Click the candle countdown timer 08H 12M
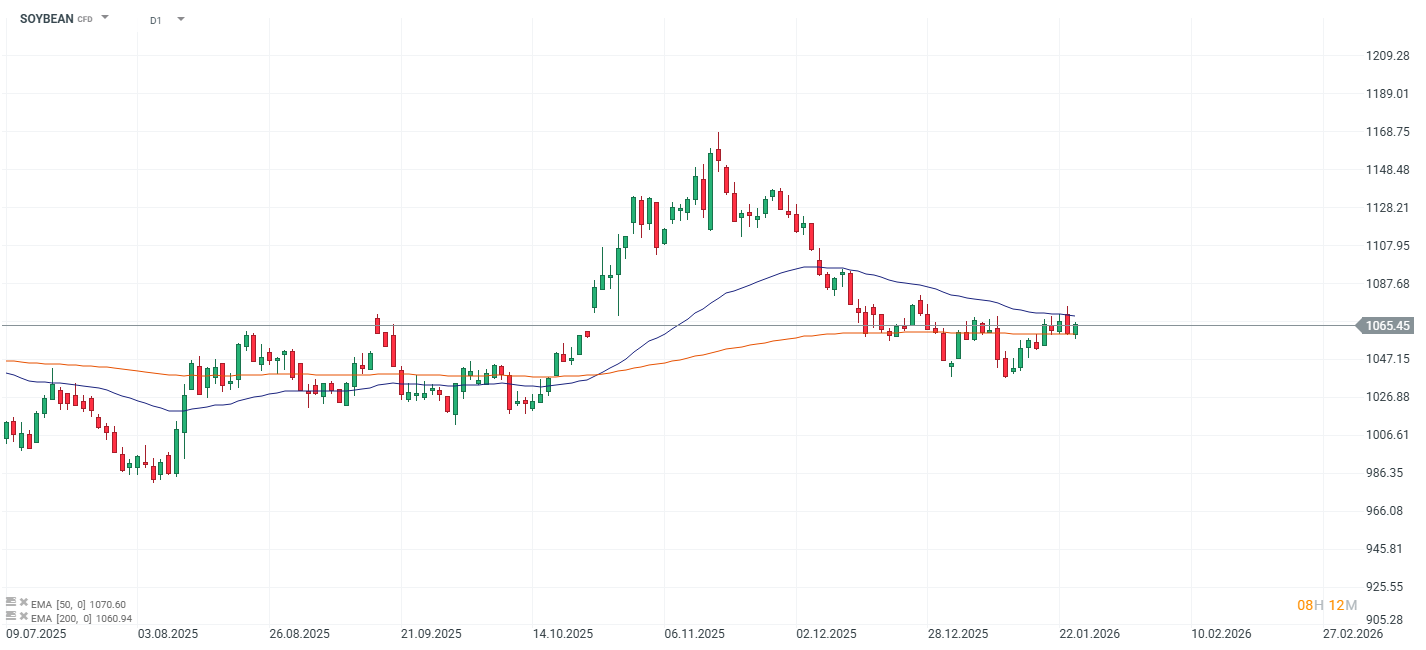Viewport: 1426px width, 650px height. tap(1326, 605)
